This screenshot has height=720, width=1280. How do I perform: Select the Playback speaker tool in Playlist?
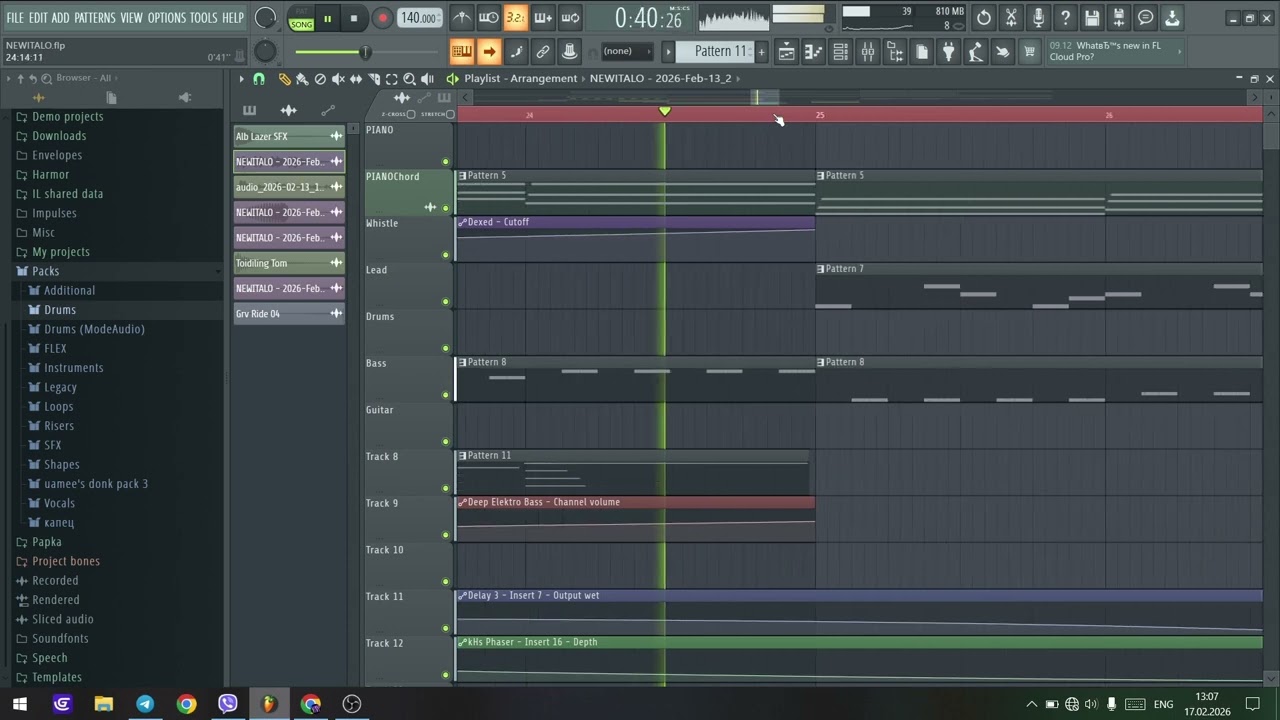428,78
